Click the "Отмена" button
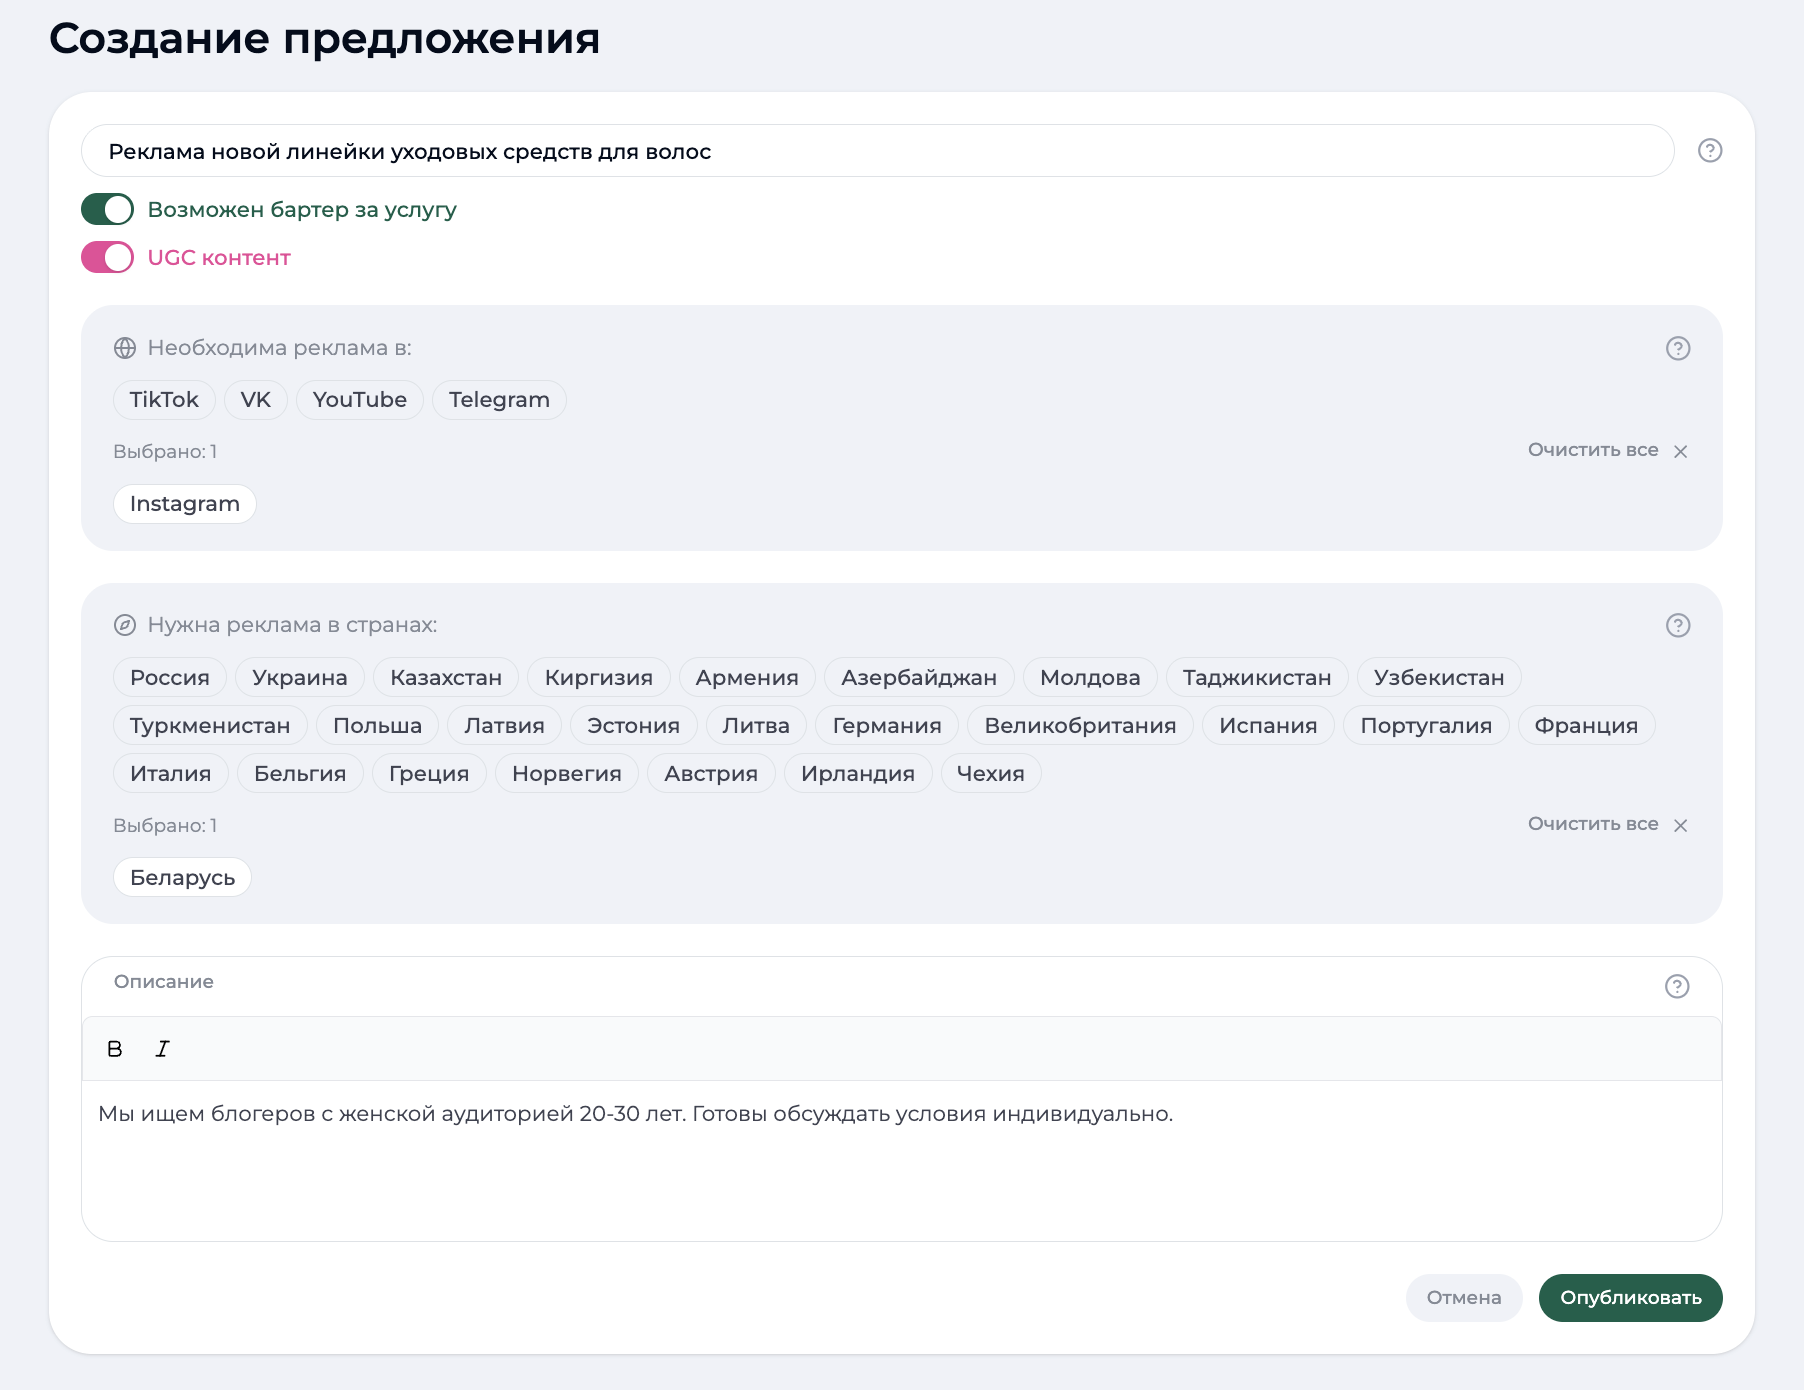 tap(1463, 1297)
